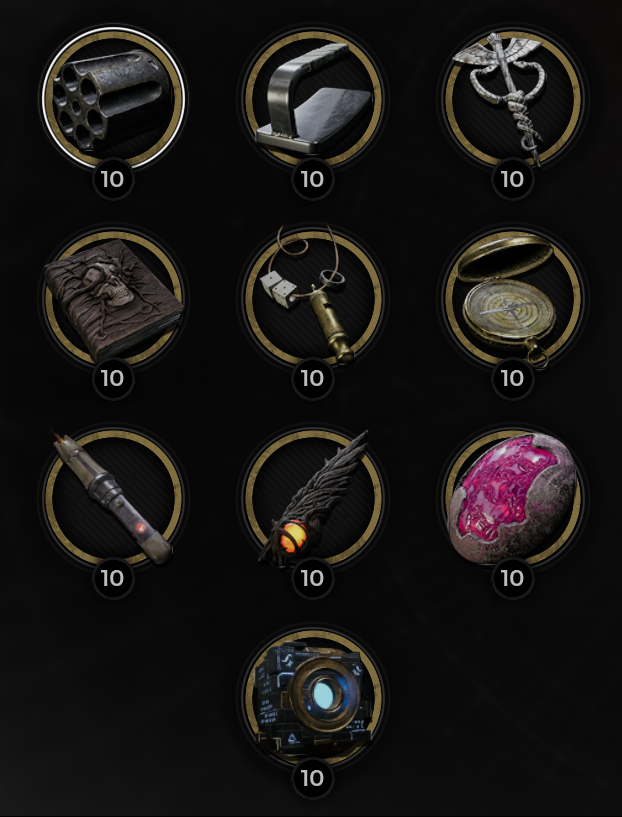Pick the whistle and dice necklace icon
This screenshot has width=622, height=817.
(x=313, y=298)
